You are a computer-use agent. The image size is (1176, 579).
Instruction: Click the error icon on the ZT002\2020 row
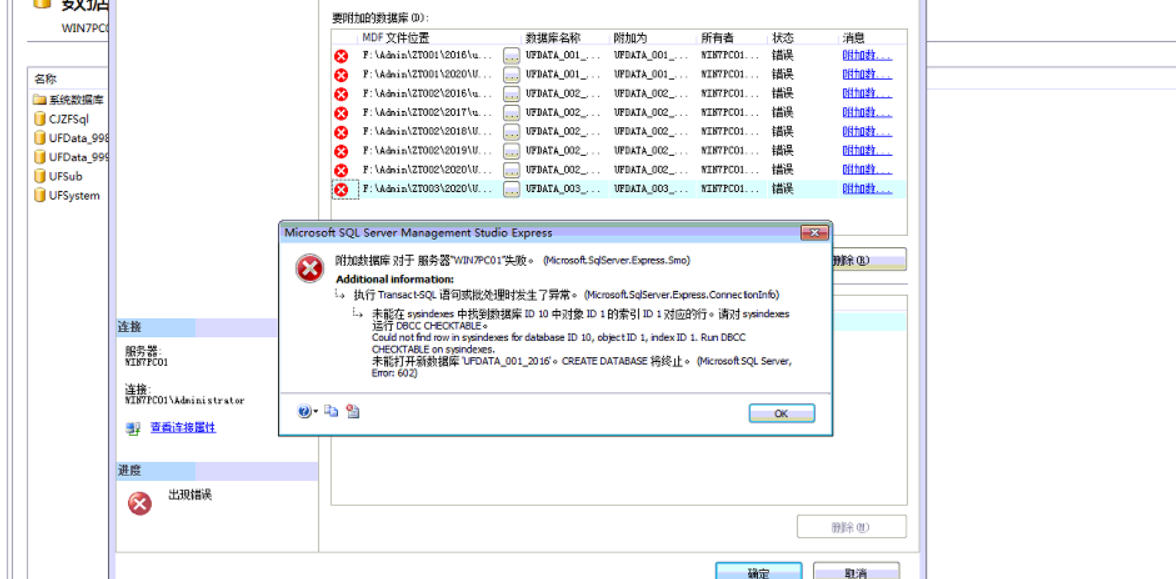coord(341,170)
